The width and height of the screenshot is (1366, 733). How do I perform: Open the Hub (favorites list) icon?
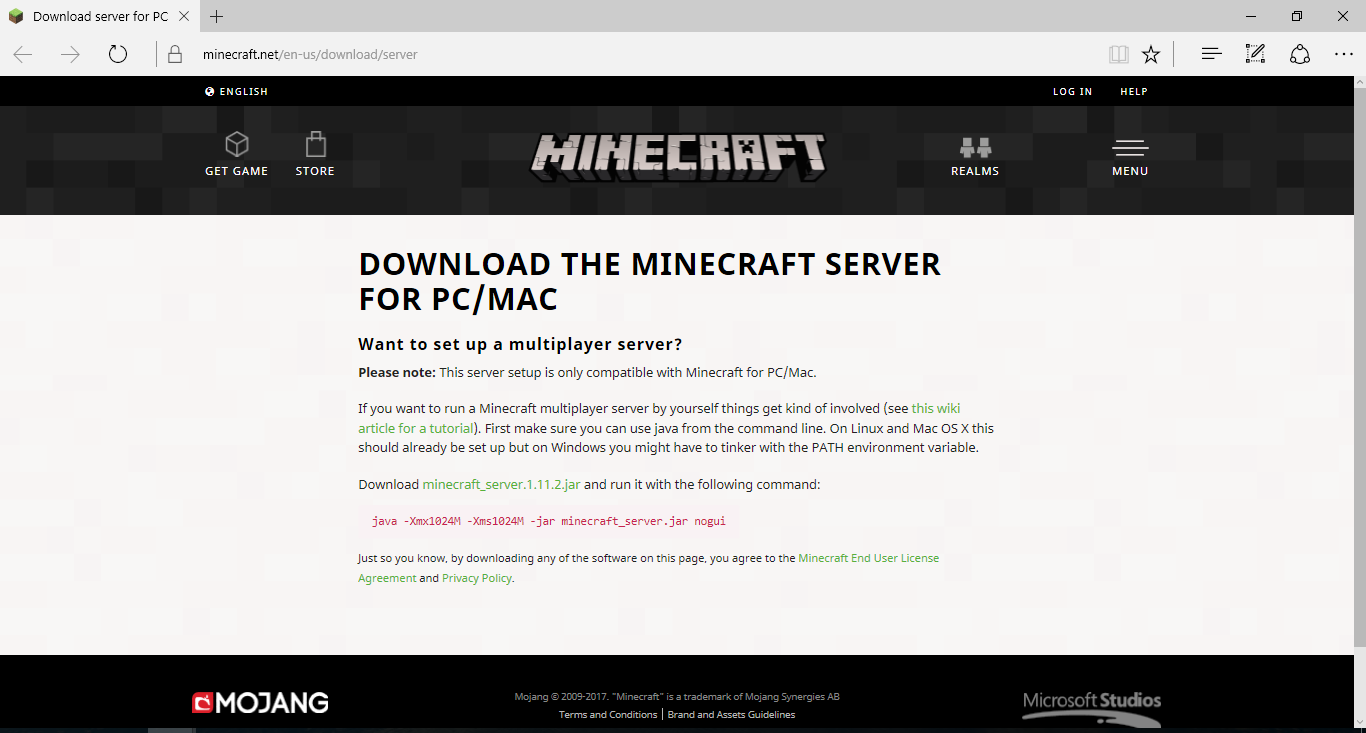[x=1211, y=54]
